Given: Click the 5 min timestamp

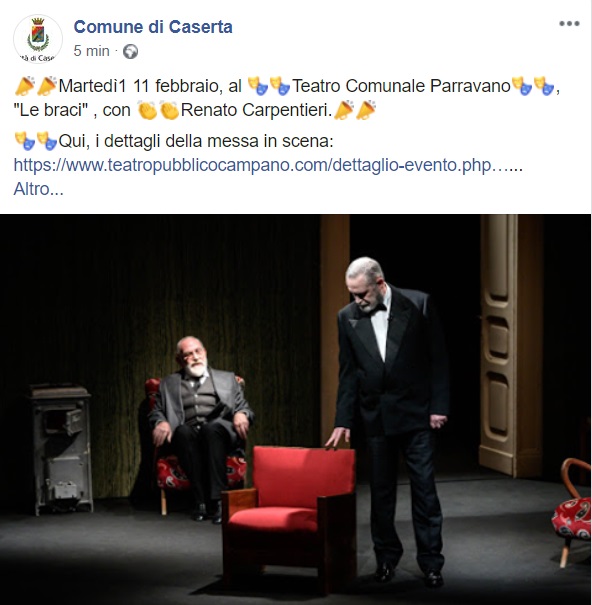Looking at the screenshot, I should point(91,51).
